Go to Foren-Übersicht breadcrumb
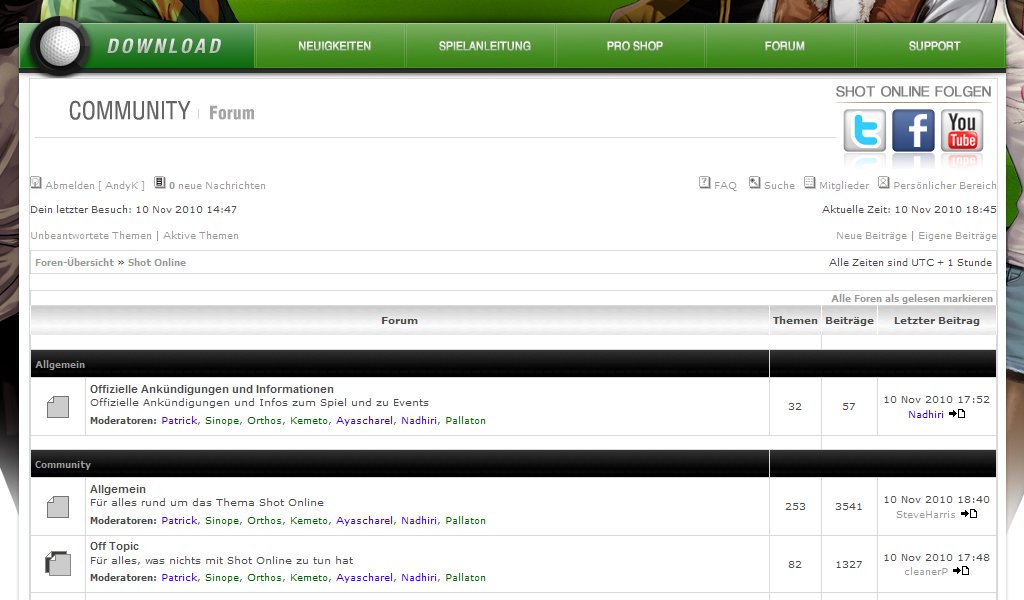 [74, 262]
